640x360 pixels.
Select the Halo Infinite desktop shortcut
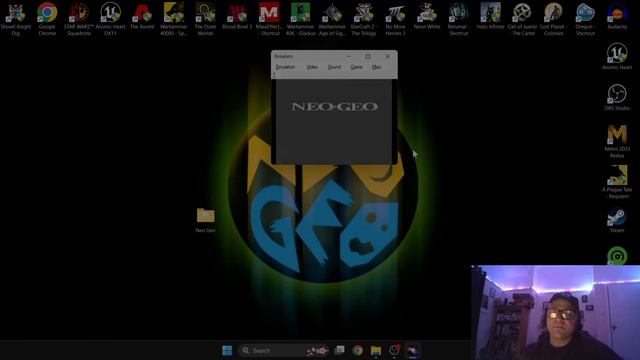click(x=490, y=16)
